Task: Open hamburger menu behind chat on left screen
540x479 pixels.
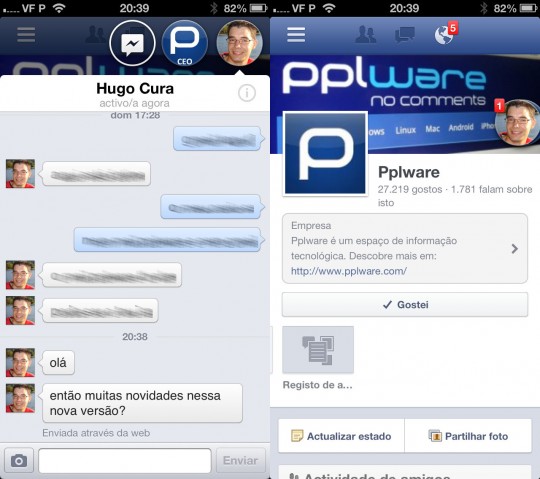Action: [x=26, y=35]
